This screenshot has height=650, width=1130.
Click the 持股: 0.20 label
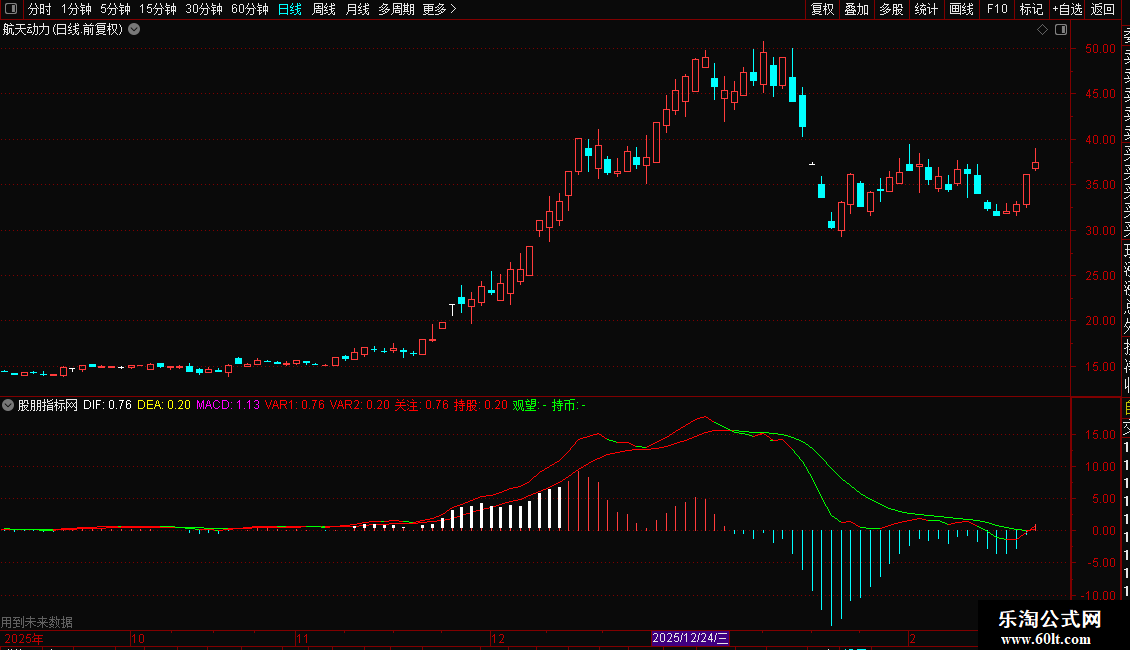[x=481, y=405]
